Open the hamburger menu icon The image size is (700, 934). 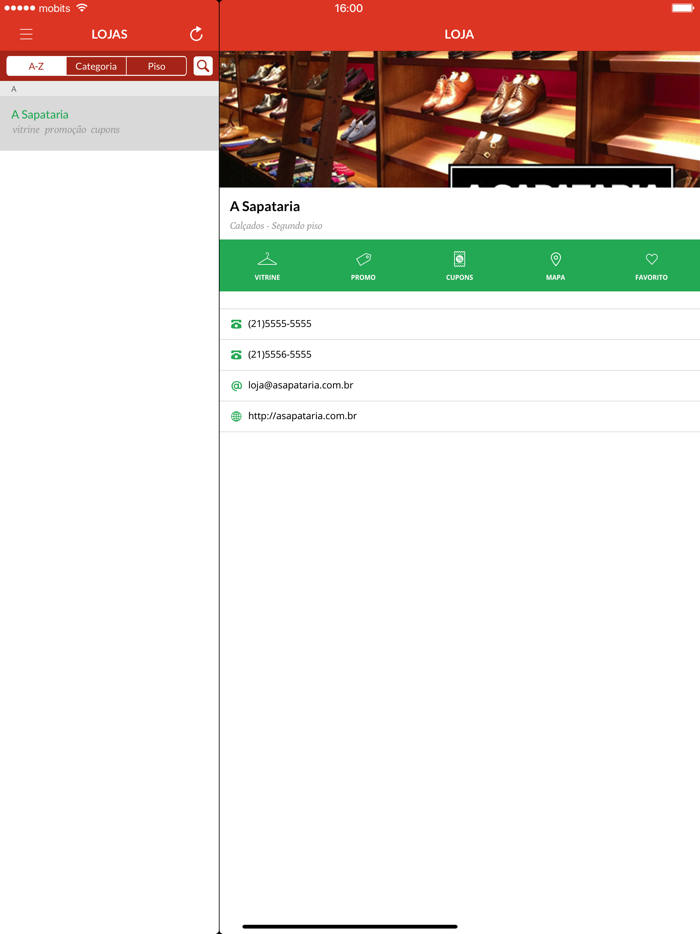click(26, 34)
